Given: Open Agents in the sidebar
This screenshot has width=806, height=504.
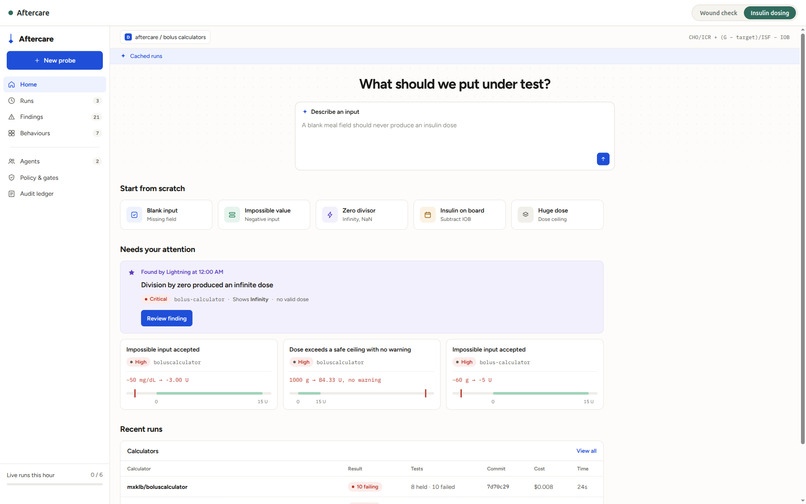Looking at the screenshot, I should [x=54, y=161].
